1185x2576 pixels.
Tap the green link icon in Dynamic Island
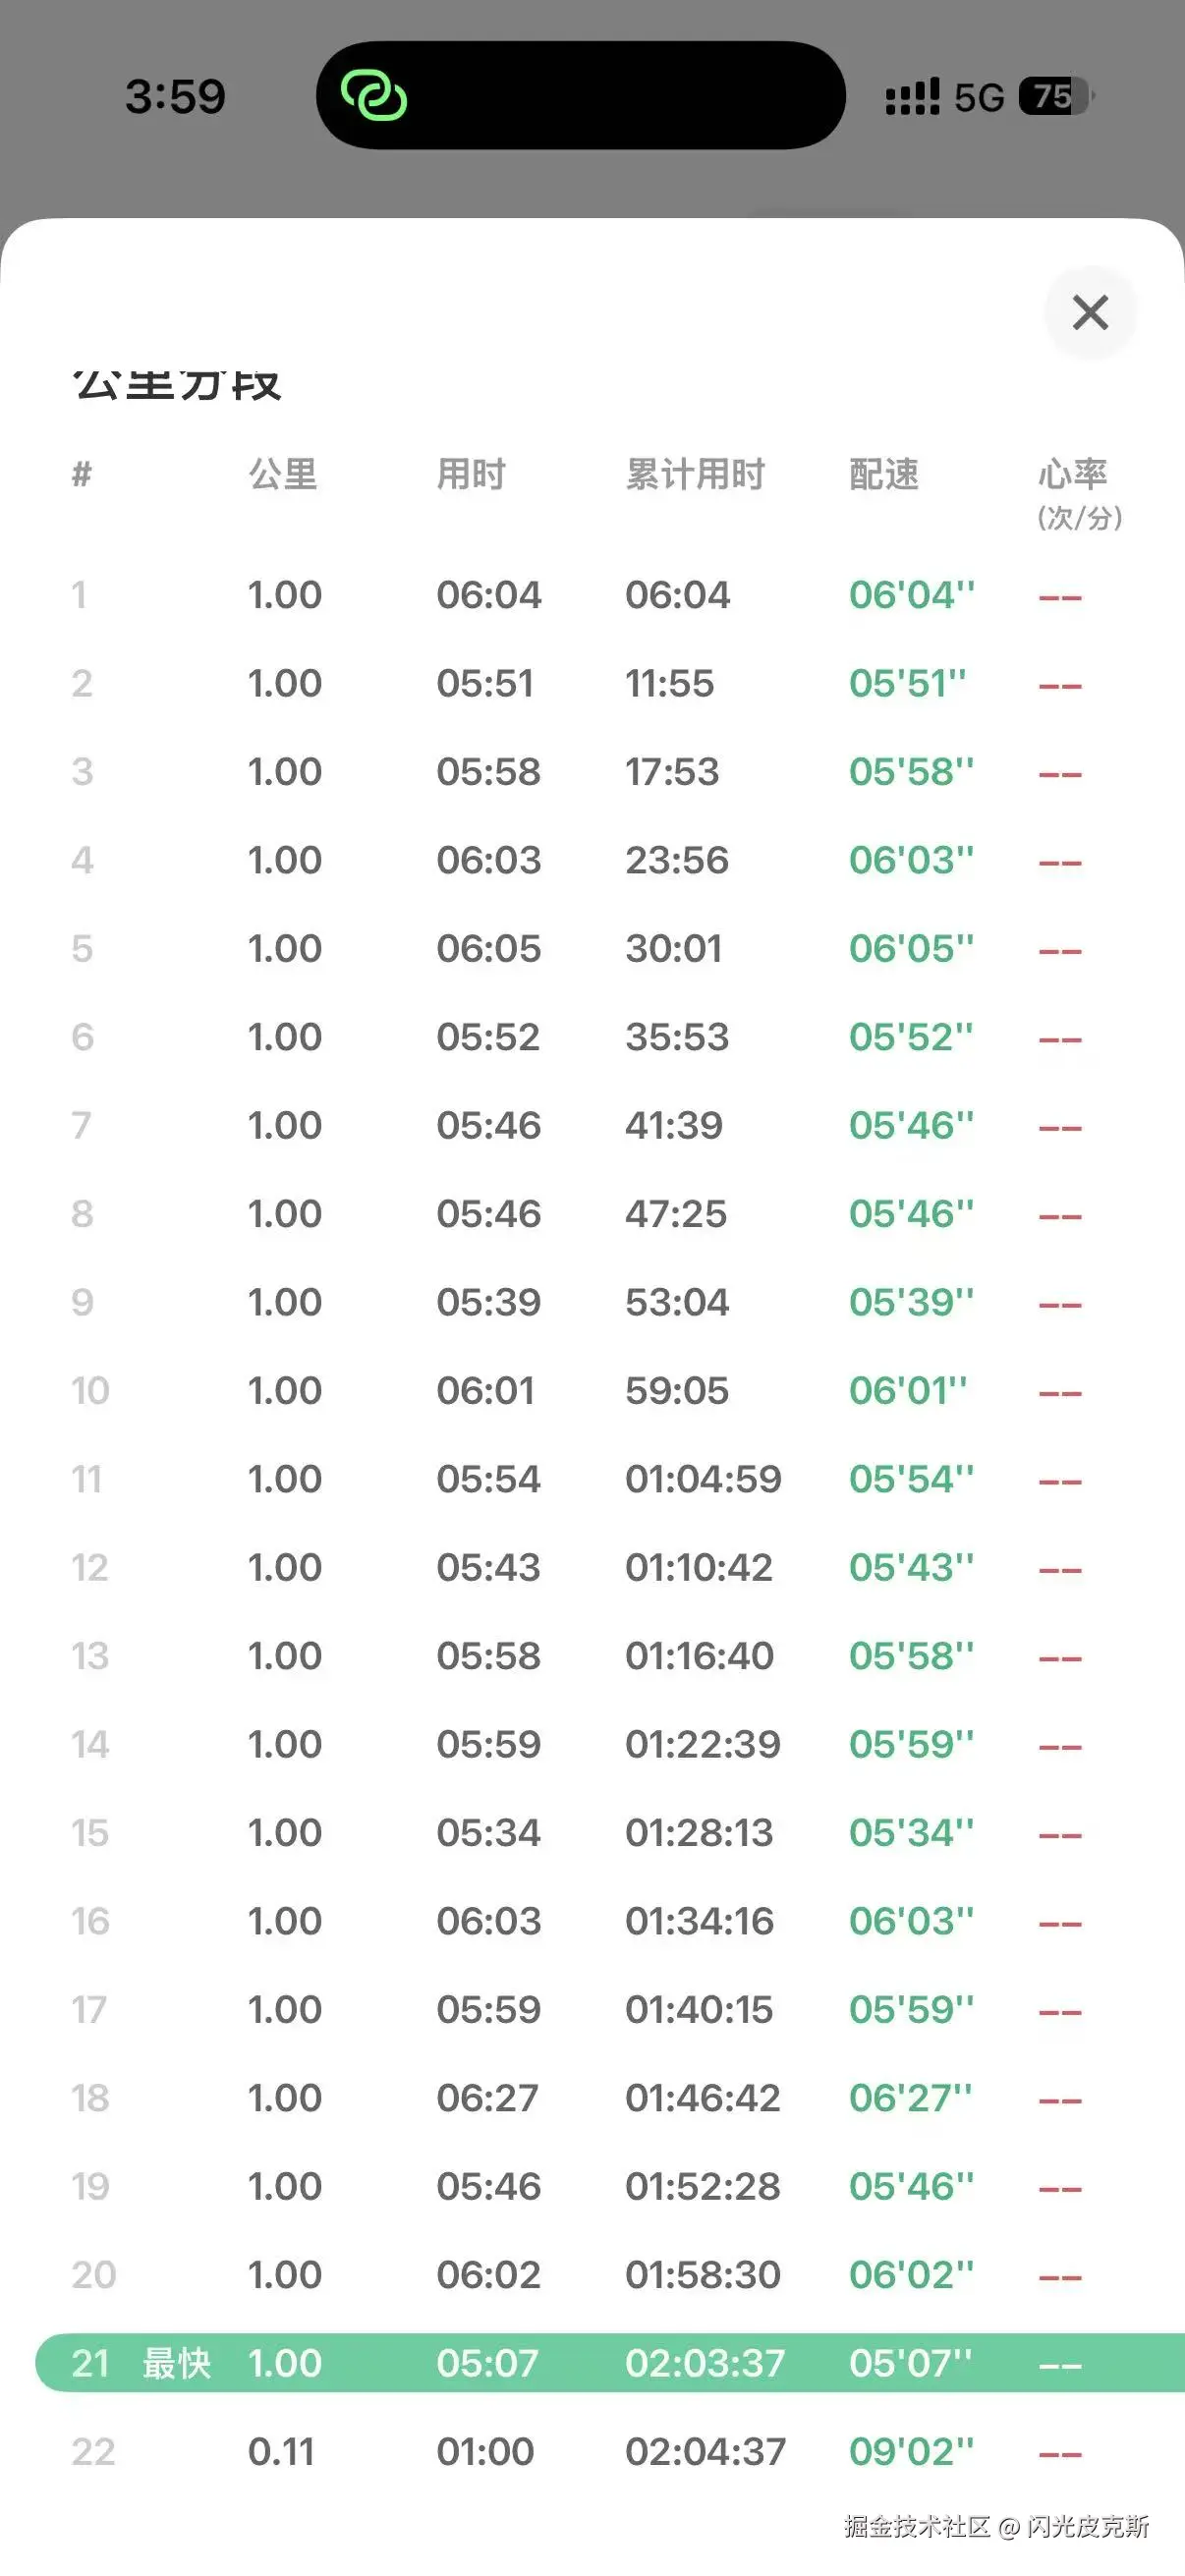click(374, 96)
